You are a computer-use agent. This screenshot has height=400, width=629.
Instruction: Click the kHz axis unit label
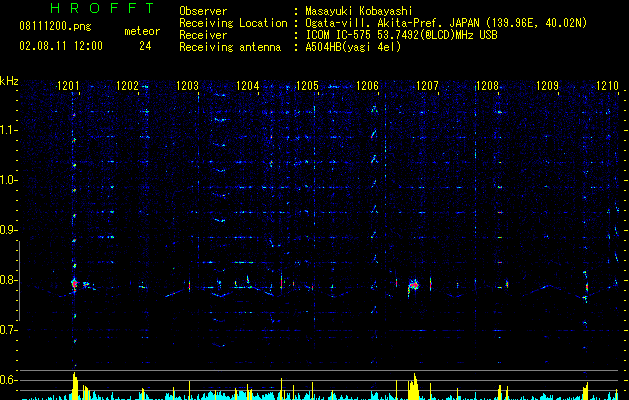9,81
